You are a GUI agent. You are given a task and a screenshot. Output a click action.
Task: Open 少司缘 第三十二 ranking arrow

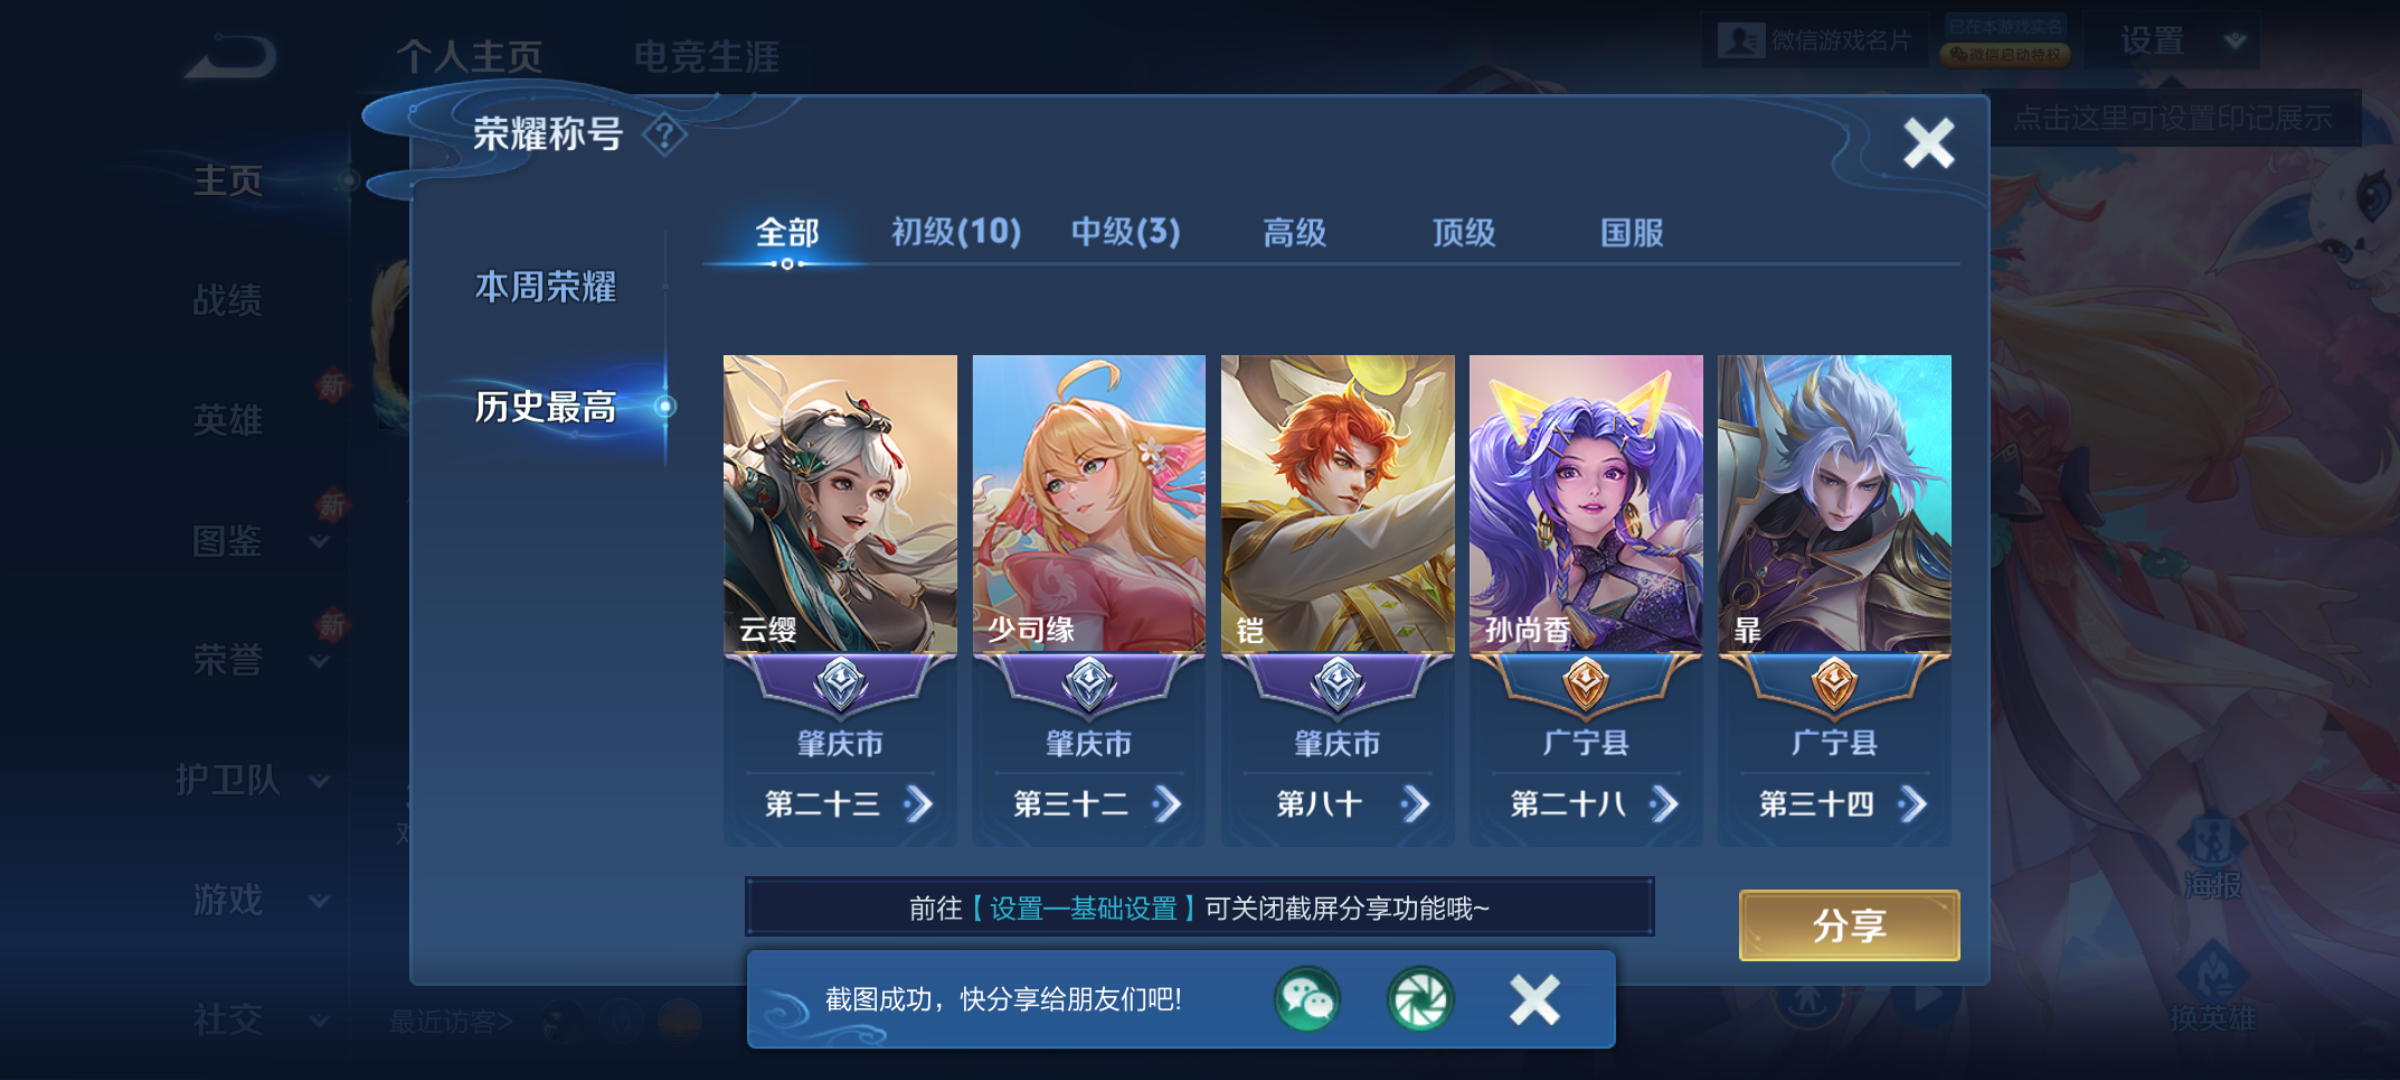(x=1166, y=804)
